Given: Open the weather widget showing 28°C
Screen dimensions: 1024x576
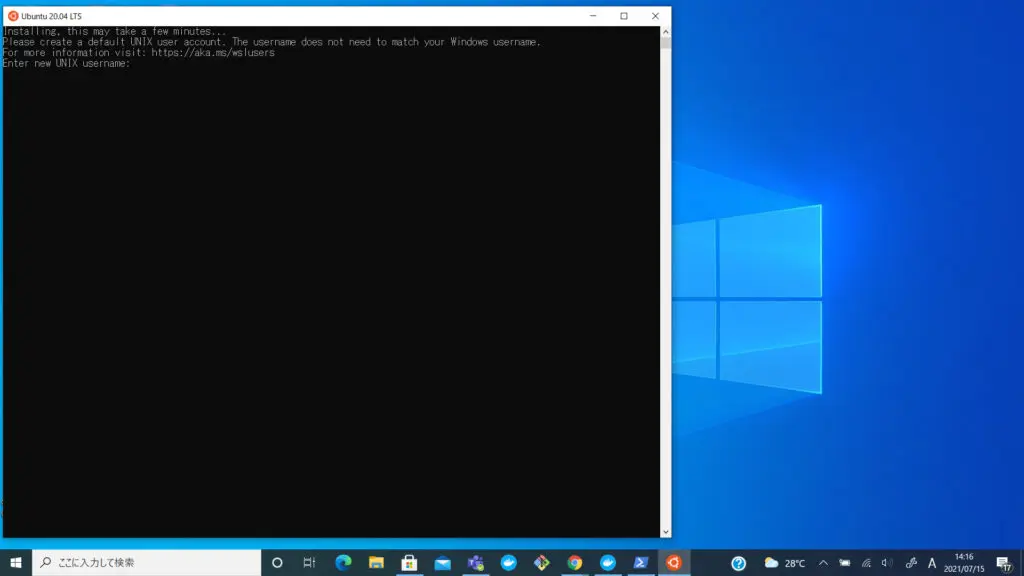Looking at the screenshot, I should 784,563.
